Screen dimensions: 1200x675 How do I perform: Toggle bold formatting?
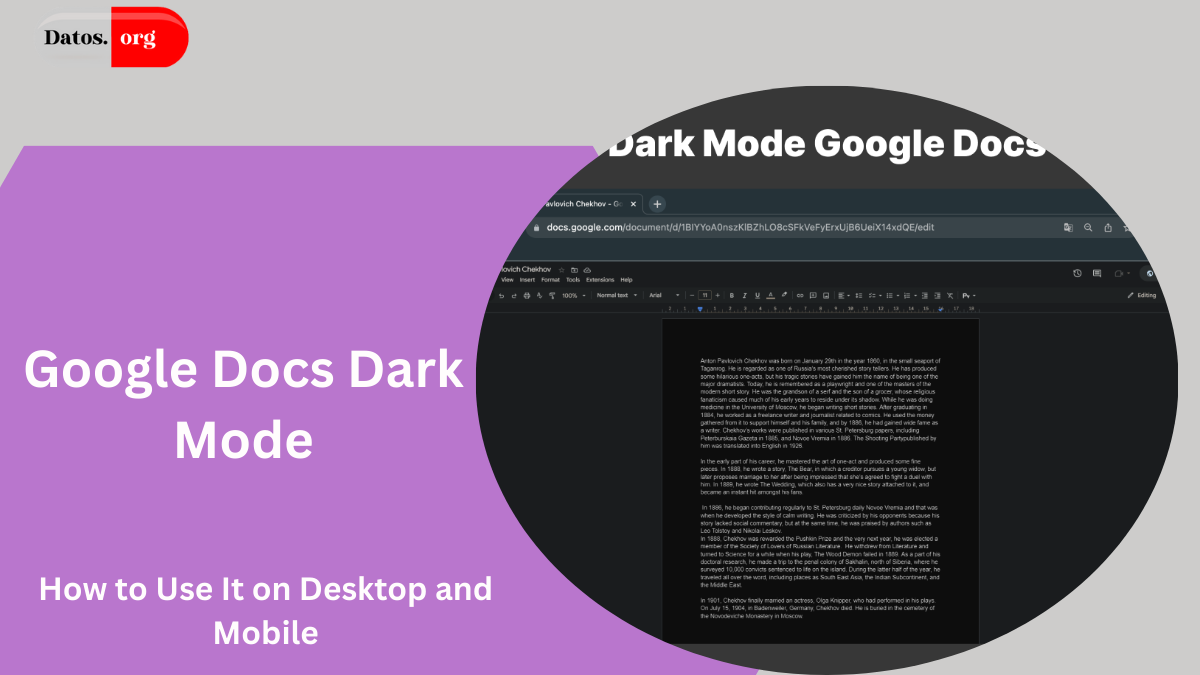click(732, 295)
